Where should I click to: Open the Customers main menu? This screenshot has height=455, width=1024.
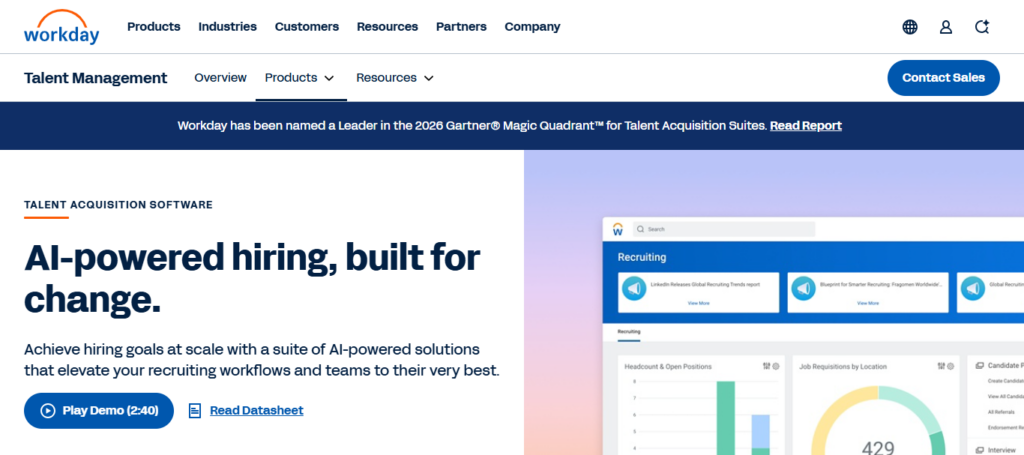pyautogui.click(x=307, y=27)
